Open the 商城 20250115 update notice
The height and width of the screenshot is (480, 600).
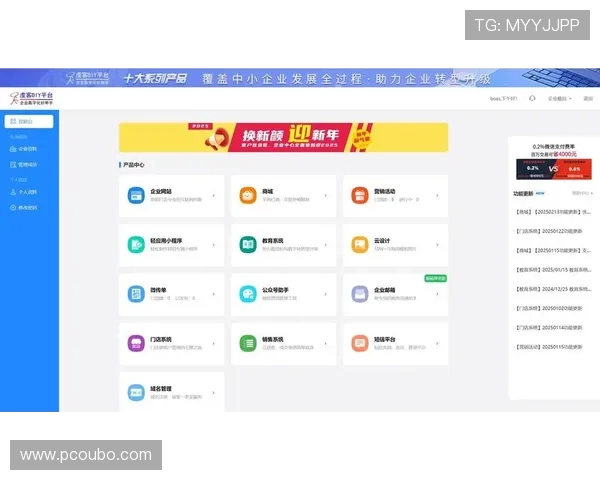tap(553, 250)
